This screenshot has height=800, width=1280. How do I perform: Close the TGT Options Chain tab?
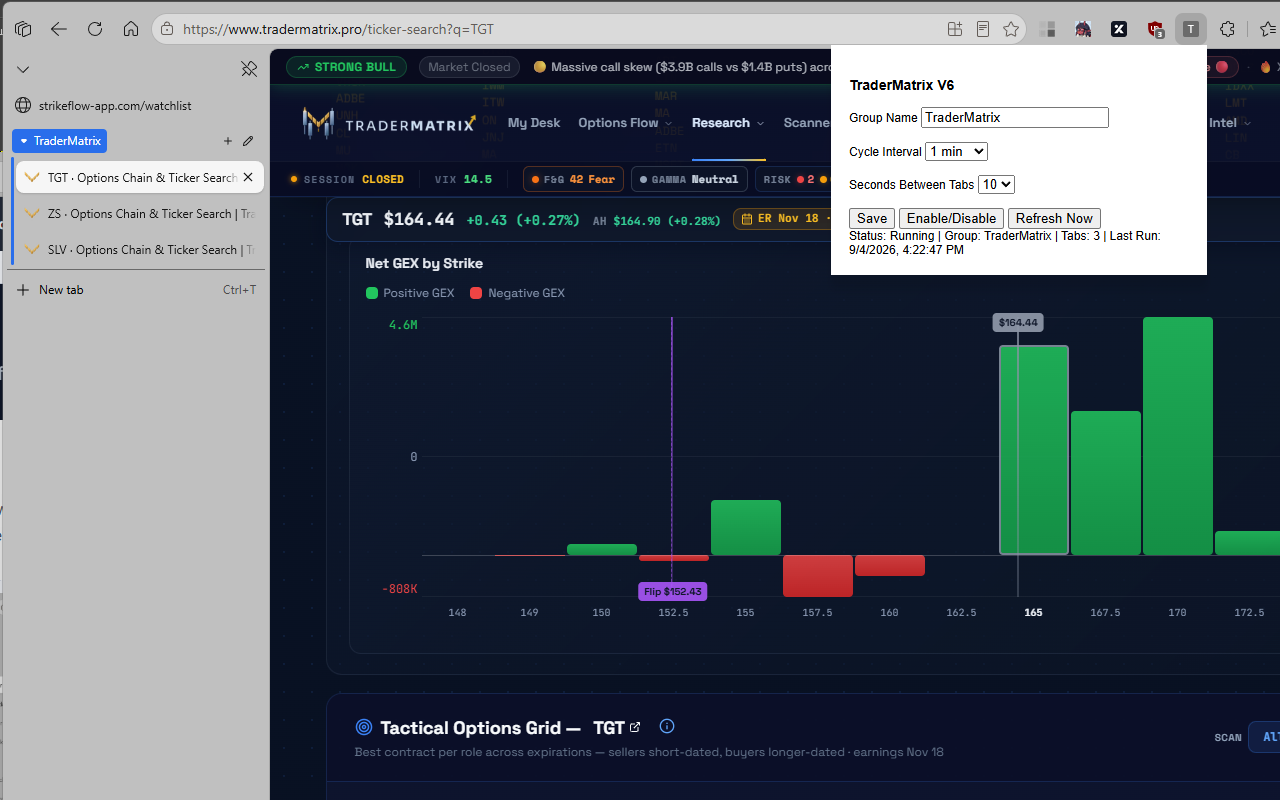[x=249, y=177]
